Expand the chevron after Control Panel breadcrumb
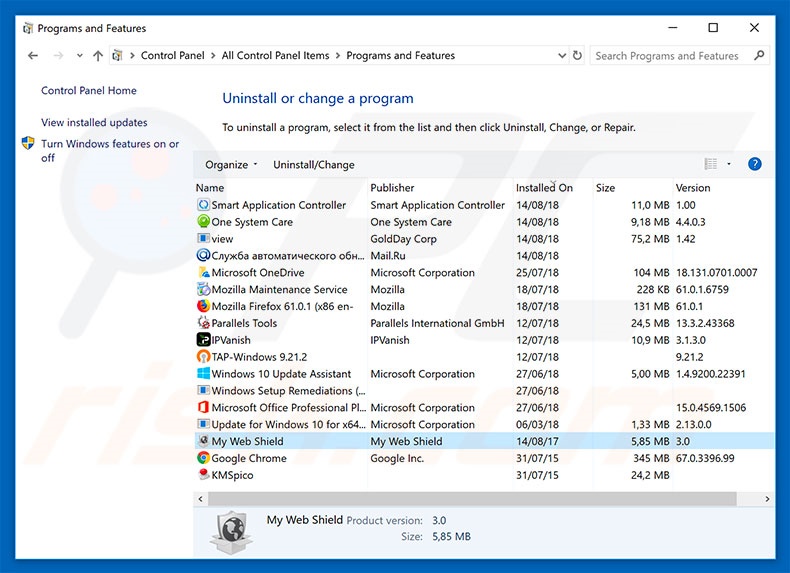This screenshot has height=573, width=790. click(x=213, y=55)
